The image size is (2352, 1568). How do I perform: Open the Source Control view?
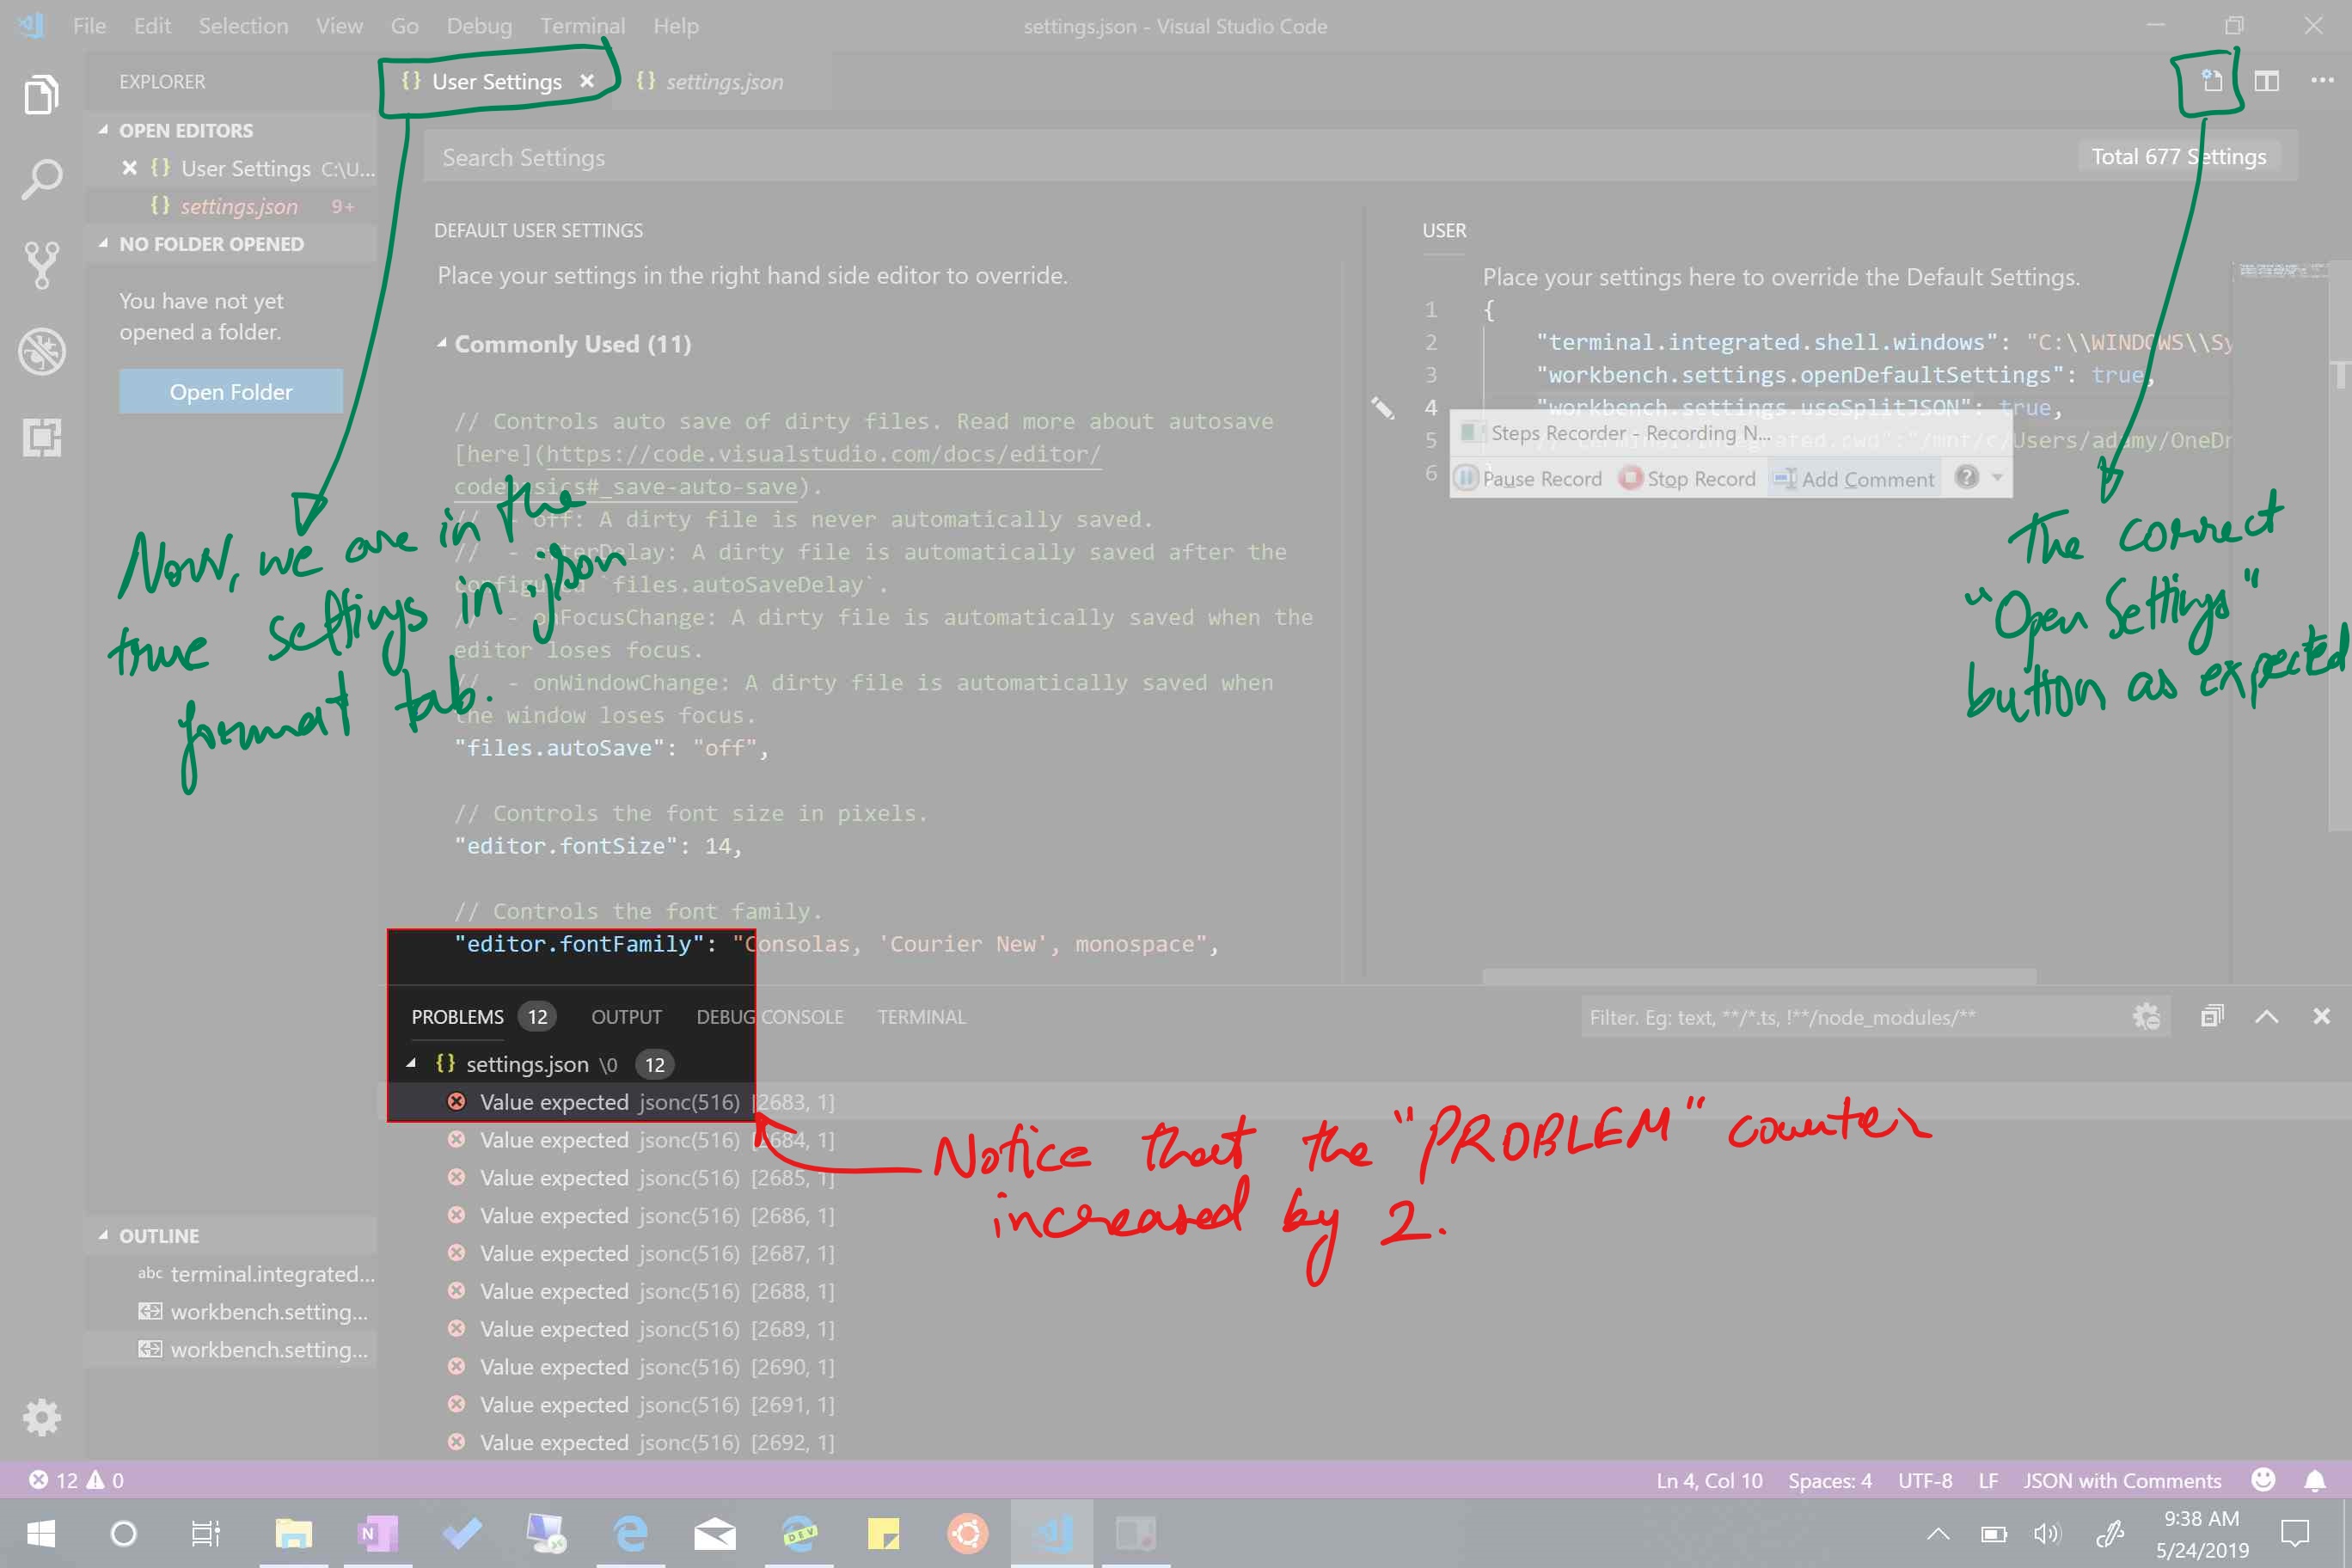(x=41, y=264)
